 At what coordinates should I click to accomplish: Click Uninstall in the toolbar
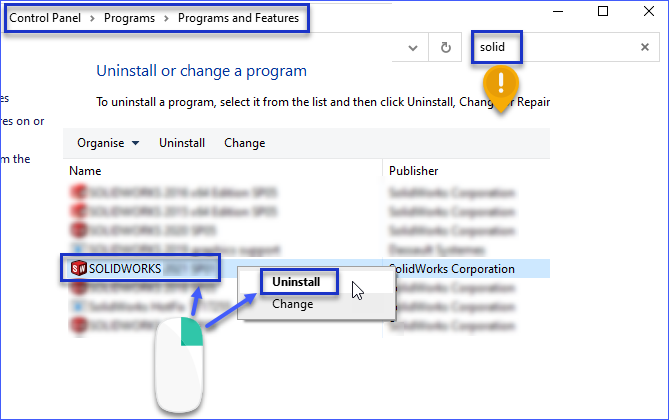(182, 143)
